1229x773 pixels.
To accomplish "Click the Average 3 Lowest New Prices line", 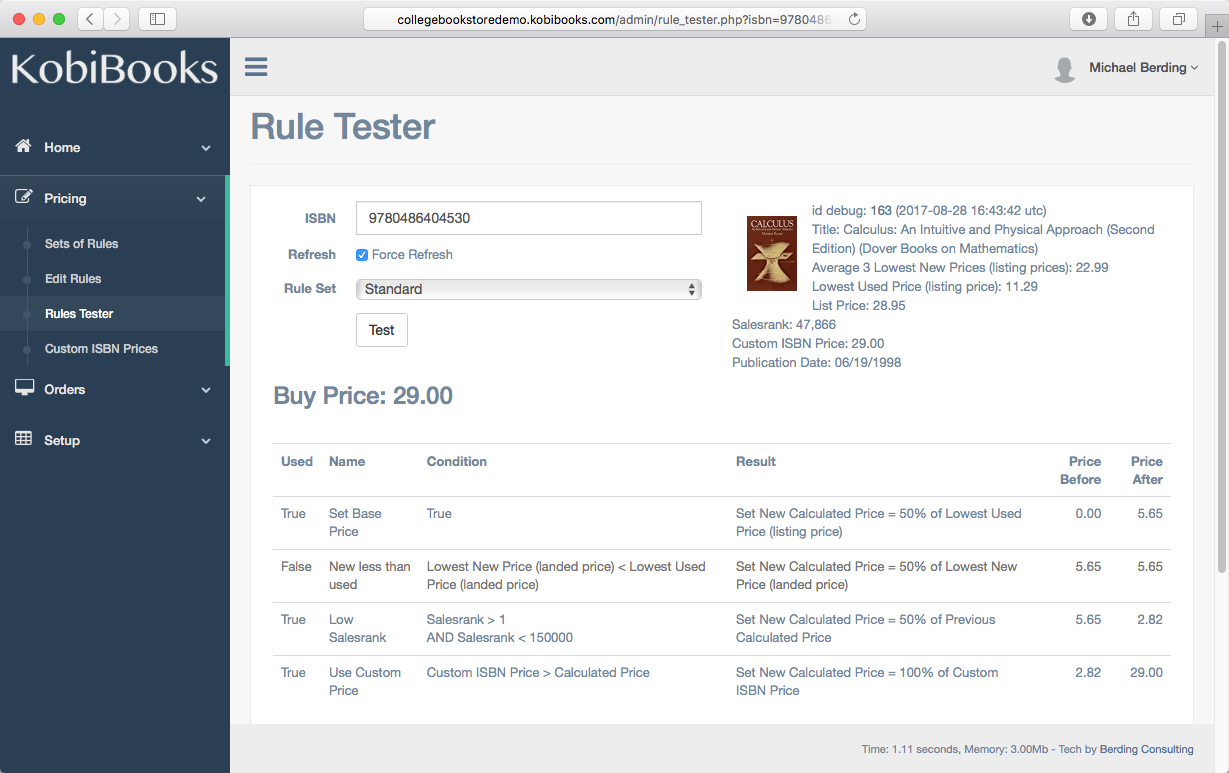I will pos(960,268).
